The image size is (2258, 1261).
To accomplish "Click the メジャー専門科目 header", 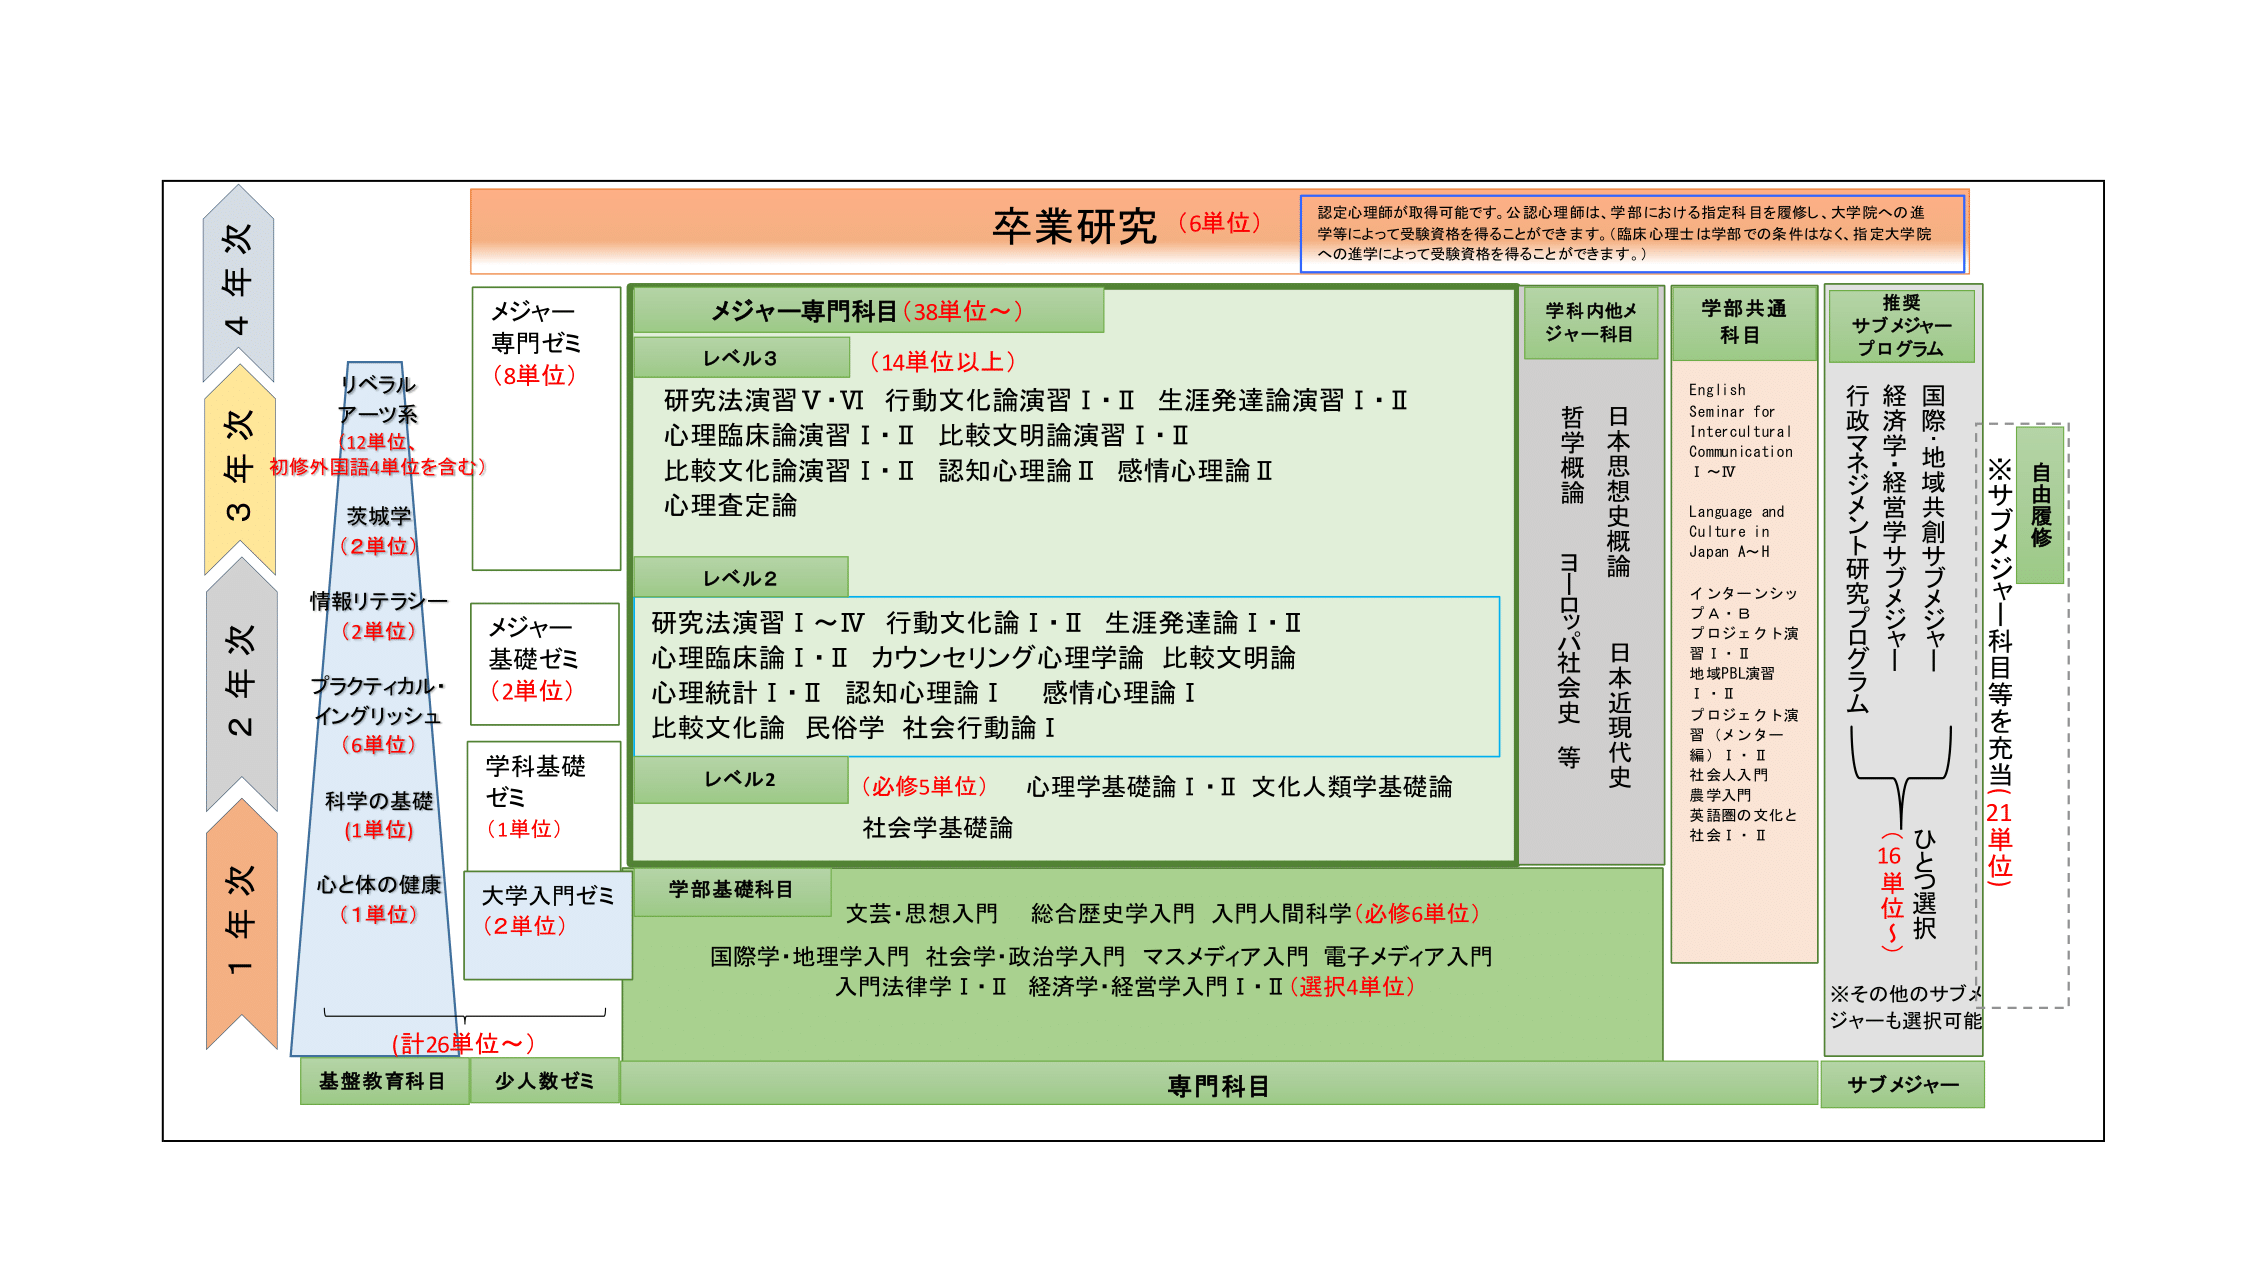I will click(x=868, y=311).
